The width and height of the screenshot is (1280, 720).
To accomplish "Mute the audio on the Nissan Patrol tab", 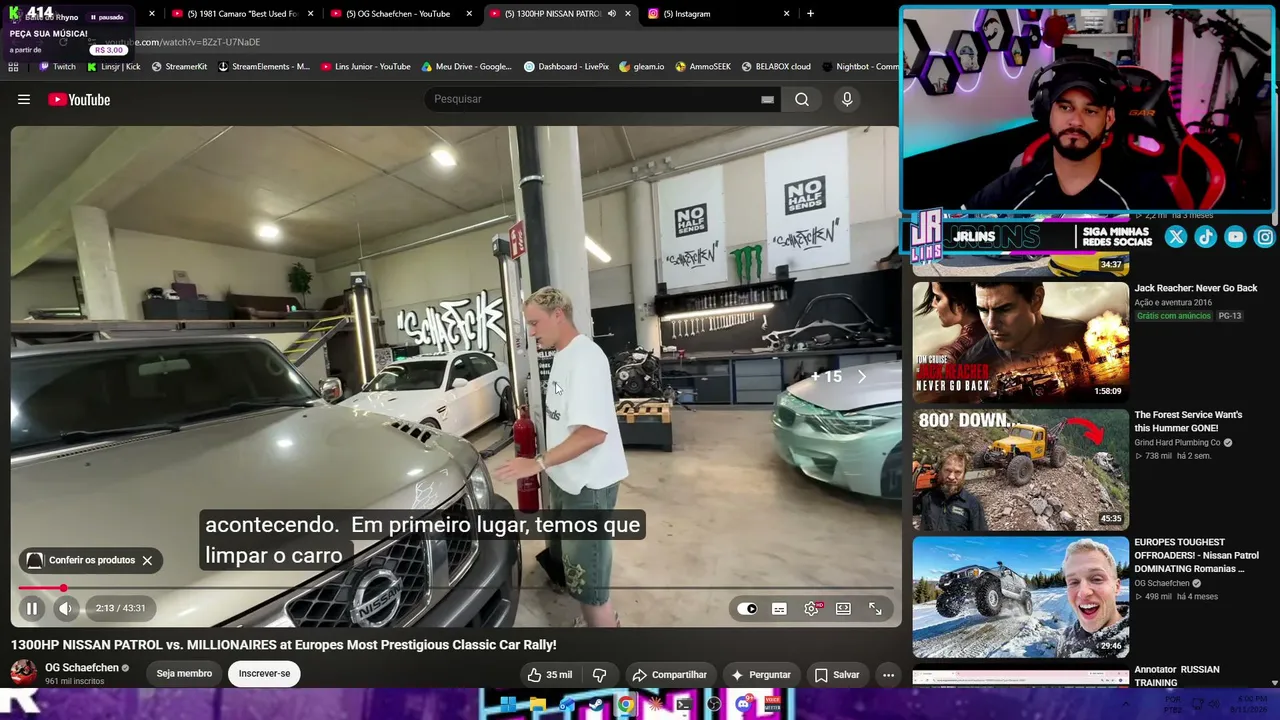I will coord(611,14).
